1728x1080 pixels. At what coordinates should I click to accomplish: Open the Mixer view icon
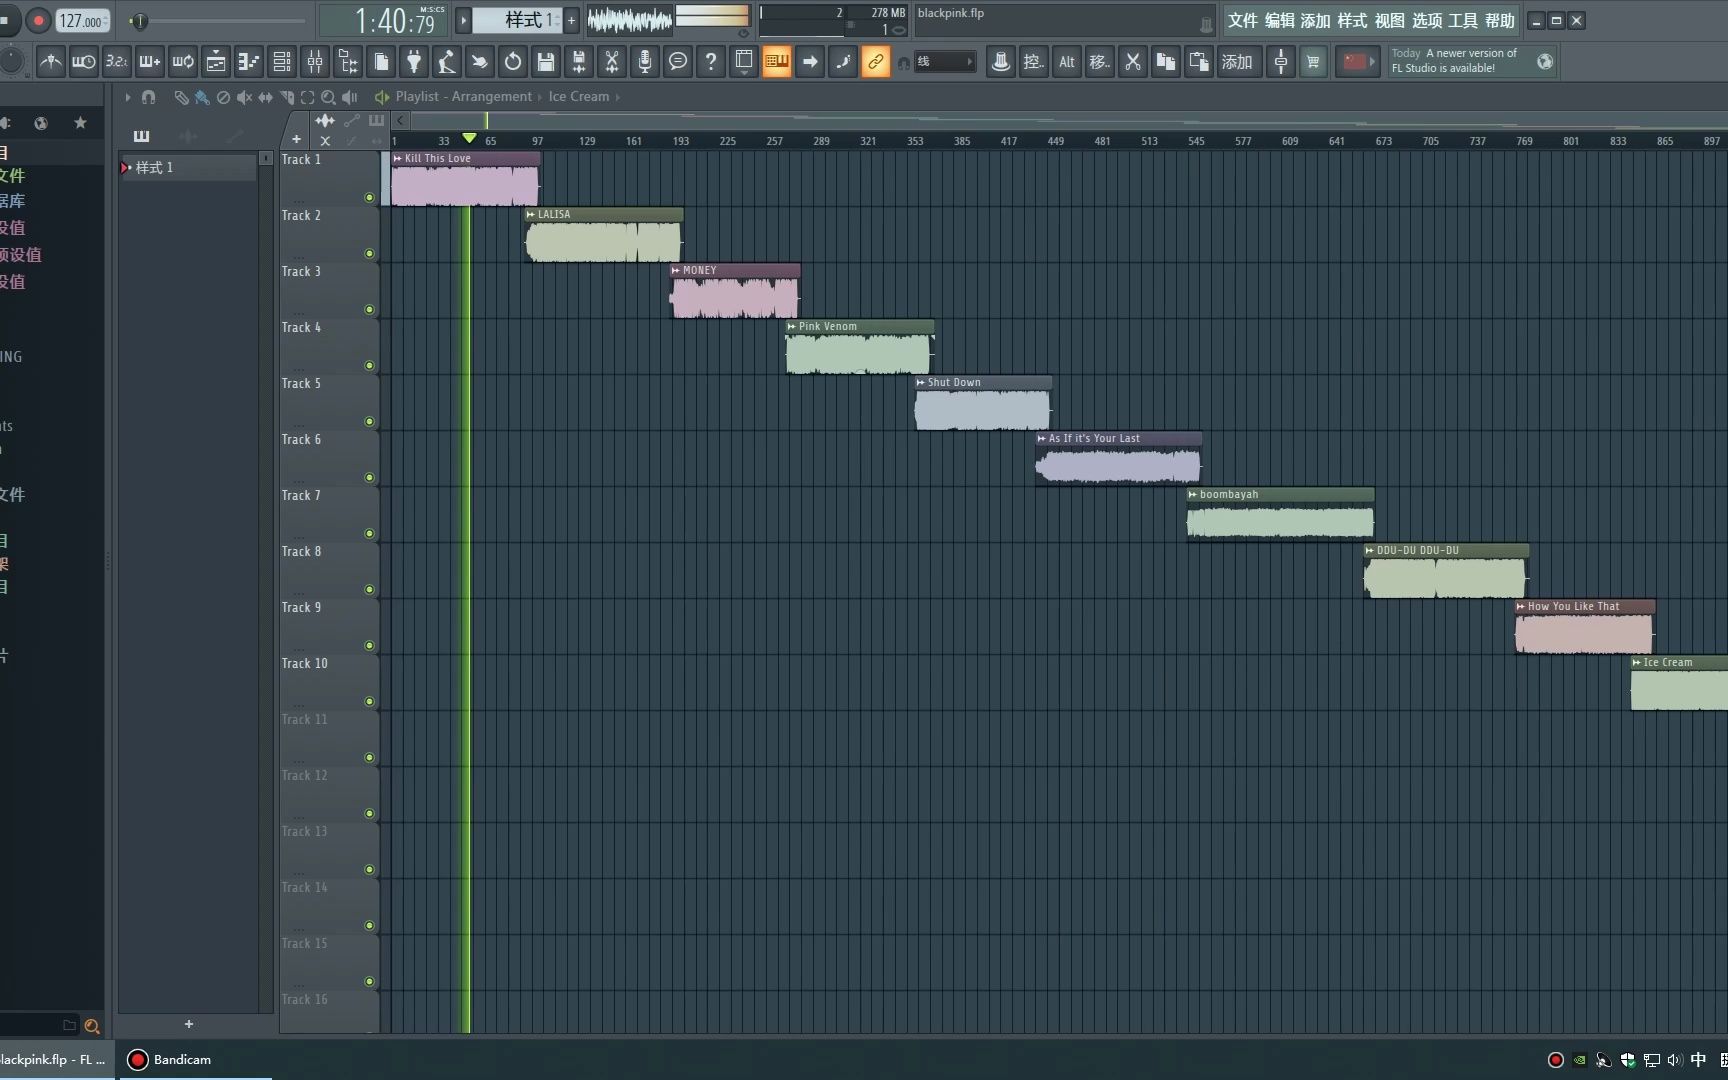[x=315, y=62]
